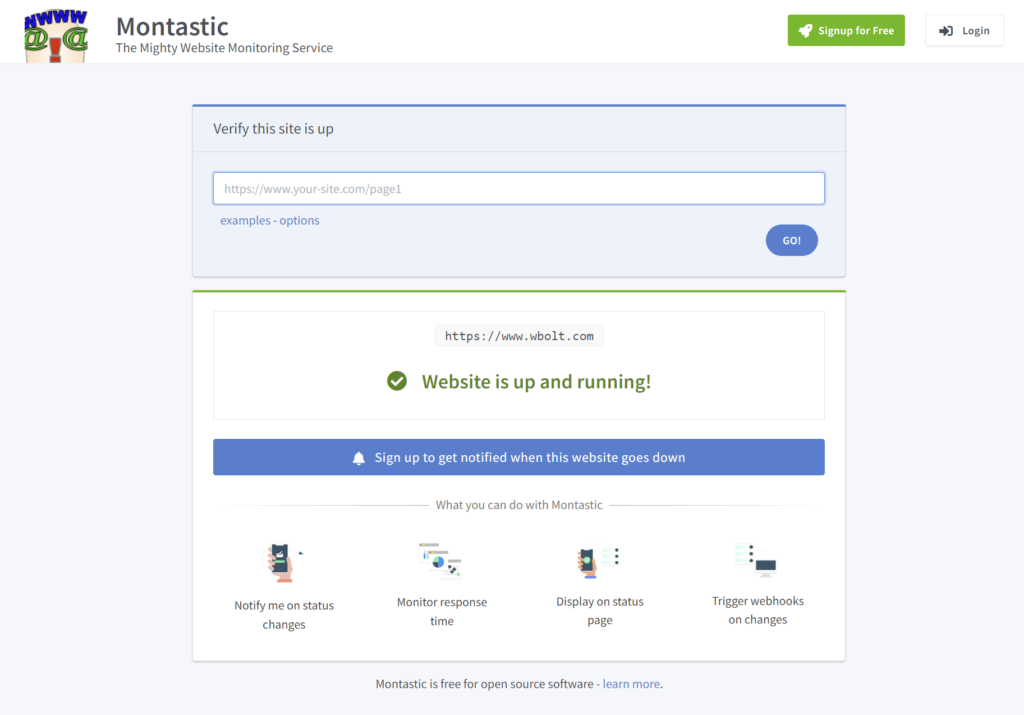
Task: Follow the learn more link
Action: pyautogui.click(x=631, y=684)
